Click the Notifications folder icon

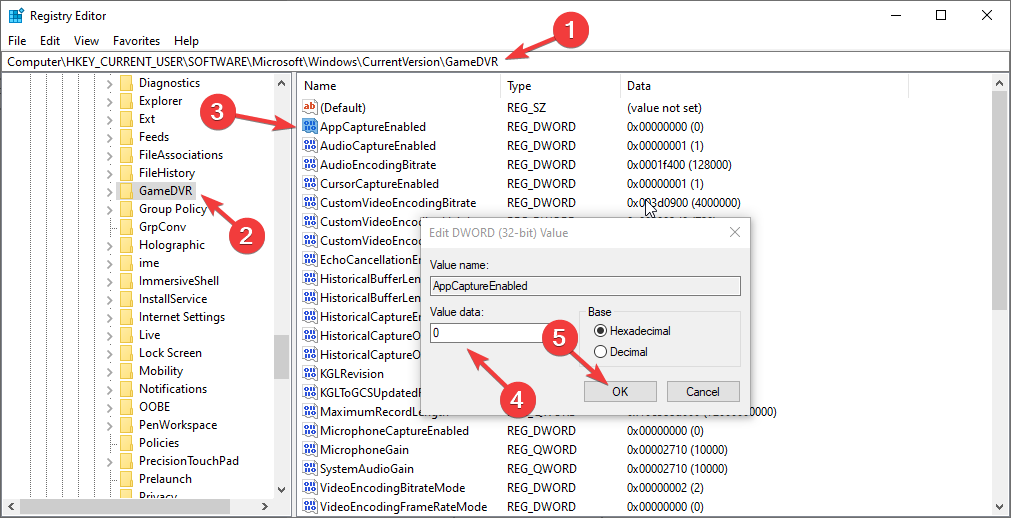point(126,389)
